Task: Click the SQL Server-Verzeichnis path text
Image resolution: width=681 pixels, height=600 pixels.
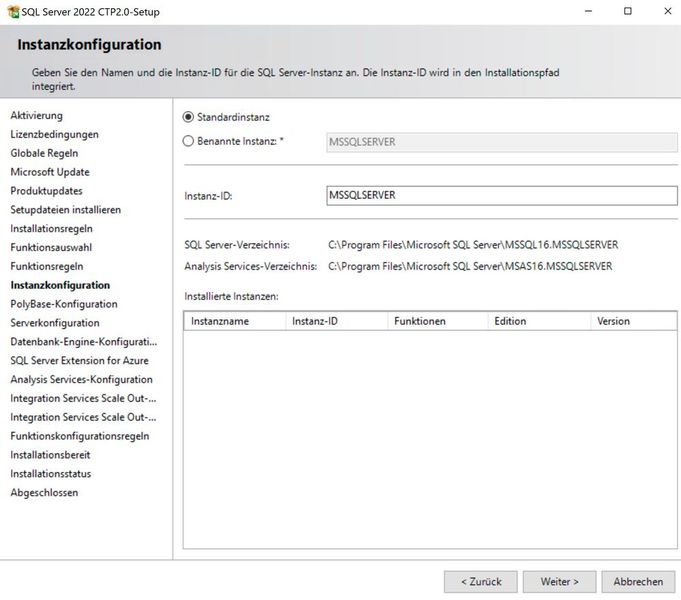Action: (x=473, y=245)
